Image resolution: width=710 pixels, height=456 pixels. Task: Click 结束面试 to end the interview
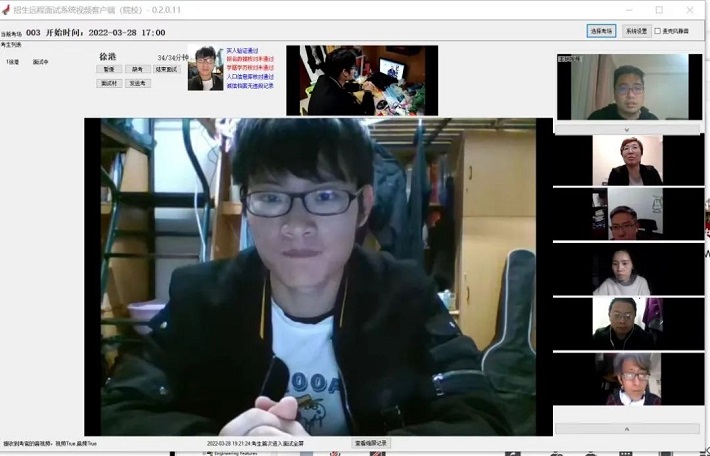[x=166, y=70]
